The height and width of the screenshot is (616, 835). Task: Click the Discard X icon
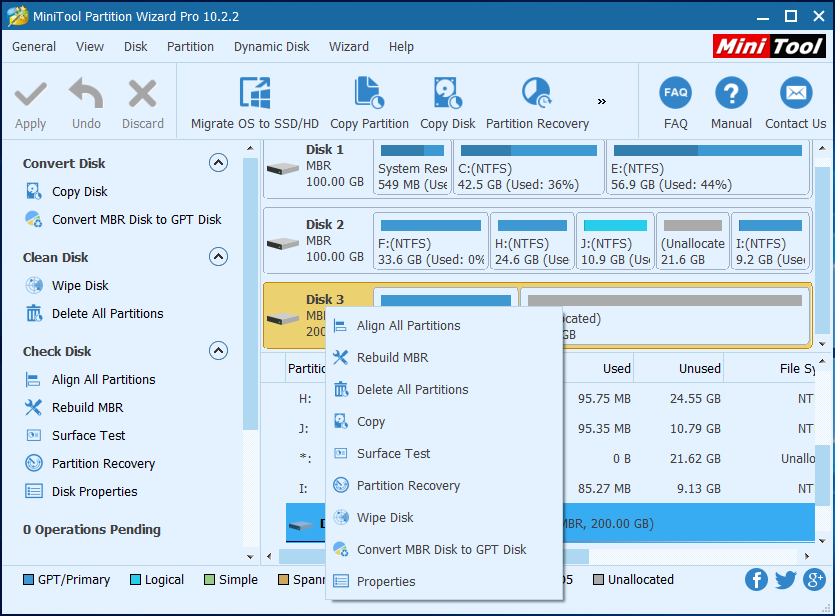[x=142, y=94]
